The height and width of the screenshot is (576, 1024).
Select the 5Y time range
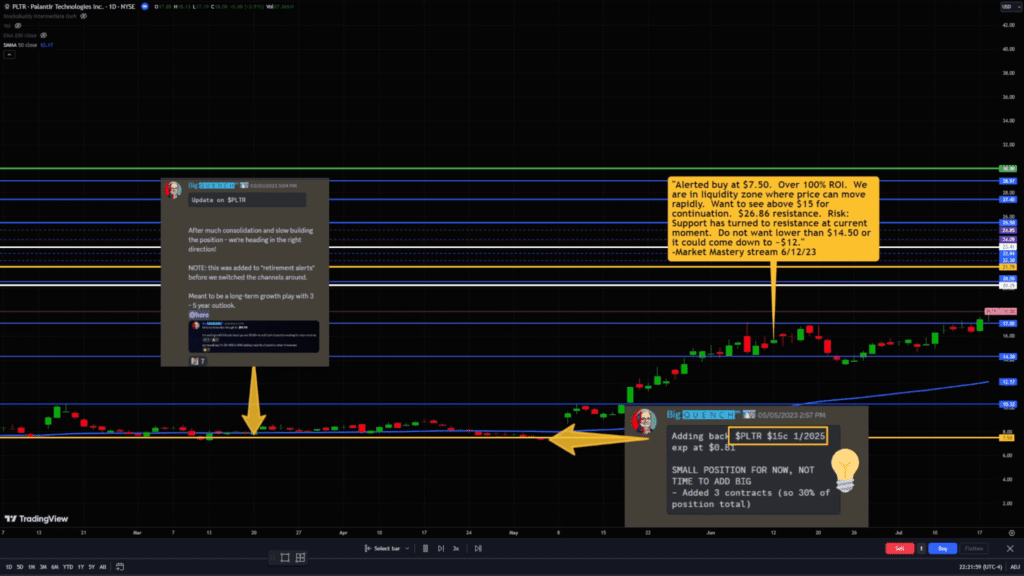point(90,567)
